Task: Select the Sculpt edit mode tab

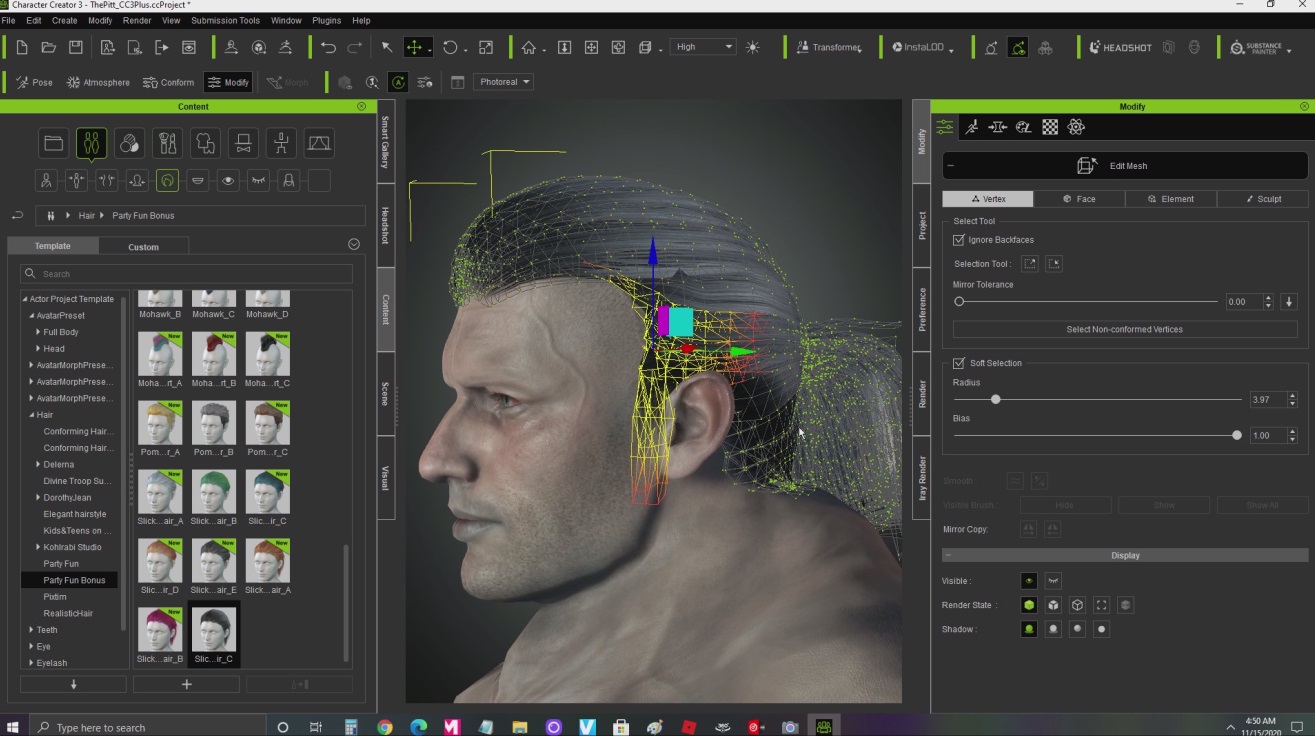Action: point(1262,199)
